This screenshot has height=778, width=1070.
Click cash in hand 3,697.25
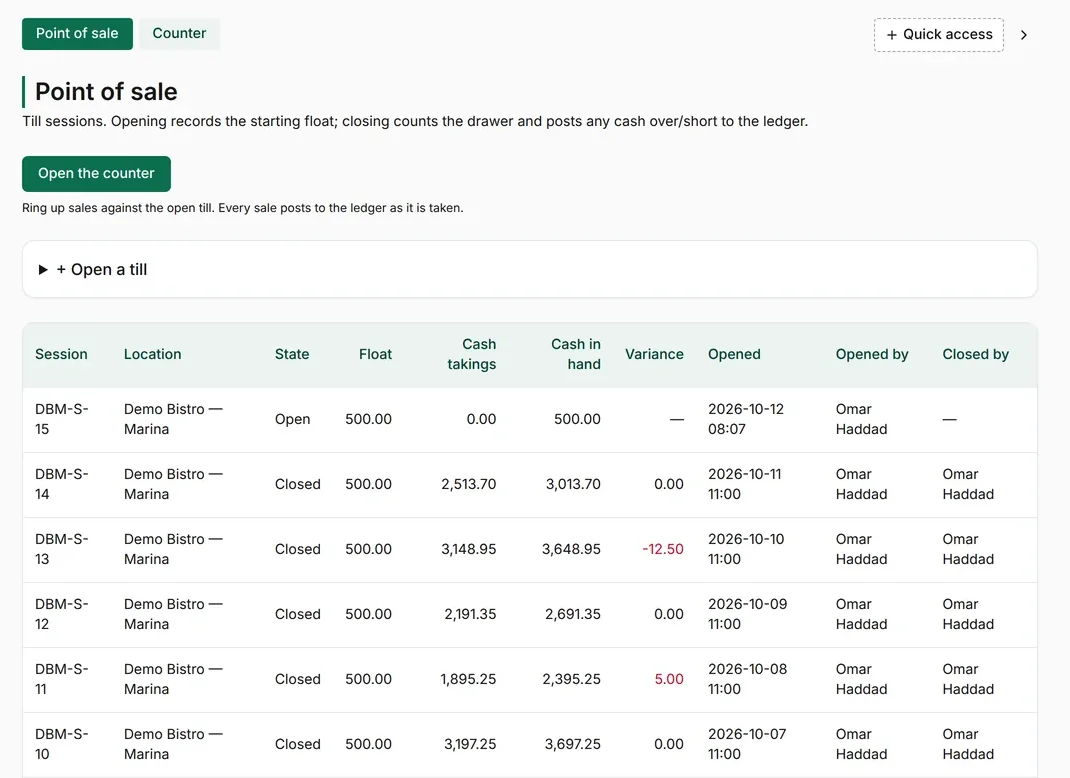pos(573,744)
